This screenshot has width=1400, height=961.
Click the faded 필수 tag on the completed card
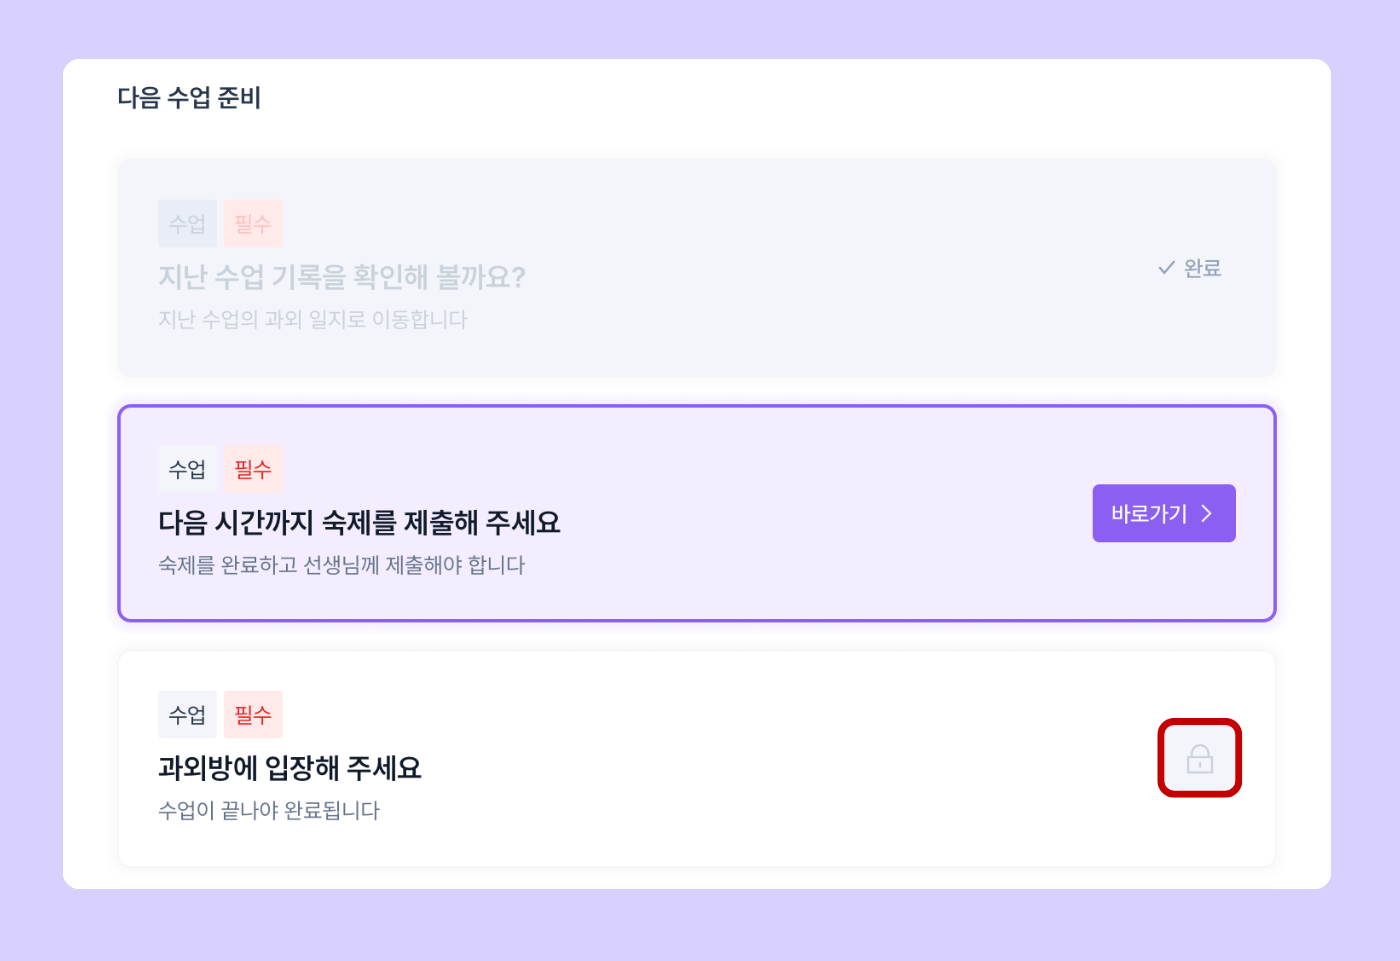(x=253, y=224)
